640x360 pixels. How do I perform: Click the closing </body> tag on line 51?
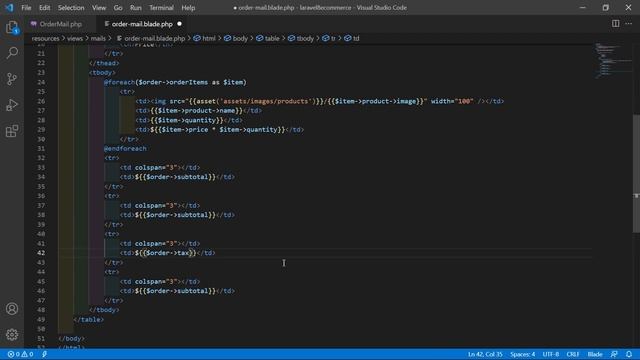coord(71,338)
